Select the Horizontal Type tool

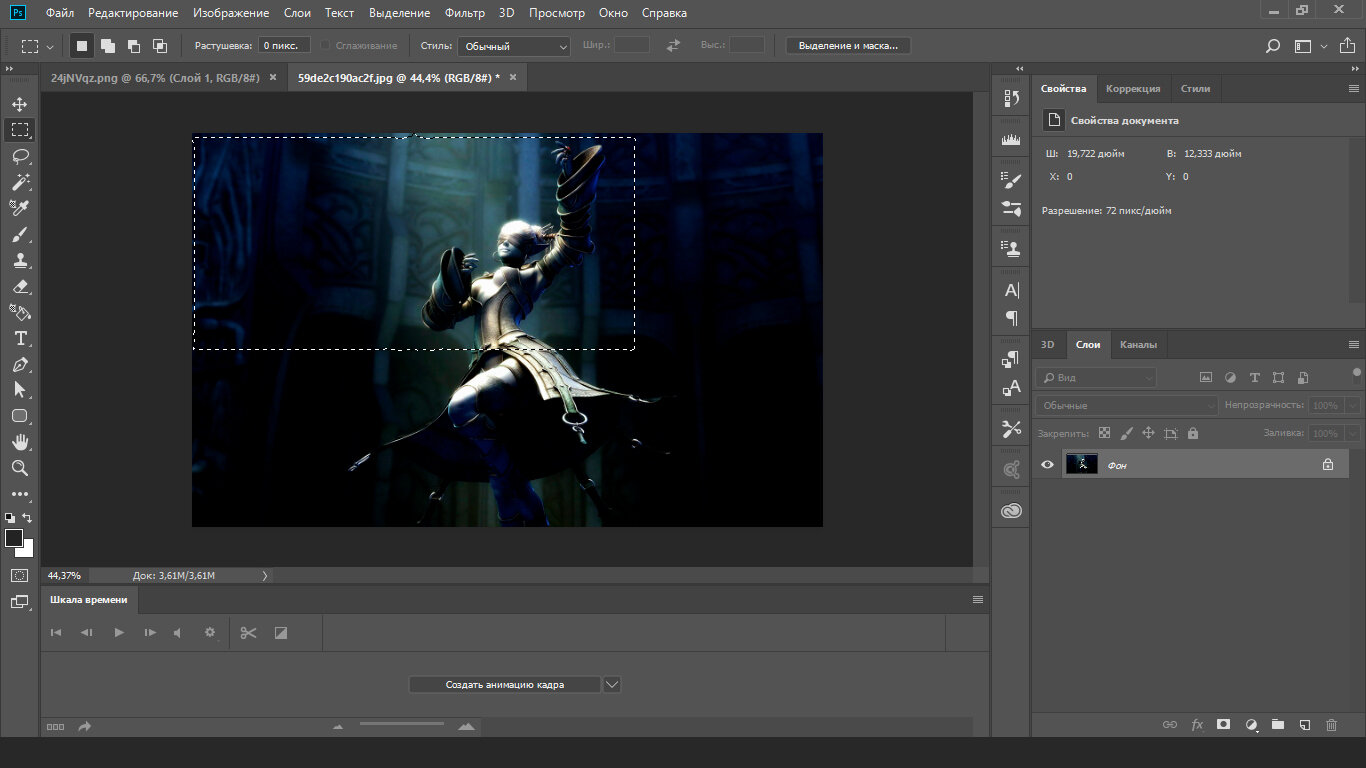click(x=20, y=339)
